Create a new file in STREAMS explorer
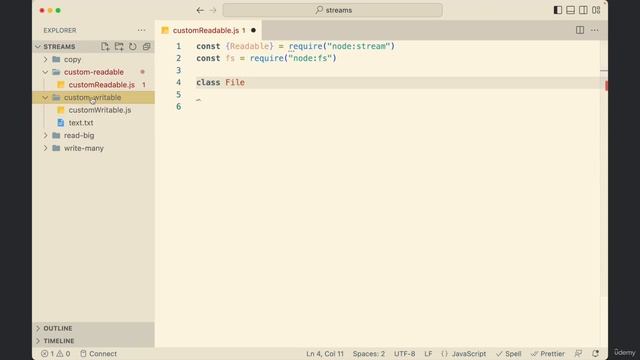Viewport: 640px width, 360px height. [105, 47]
